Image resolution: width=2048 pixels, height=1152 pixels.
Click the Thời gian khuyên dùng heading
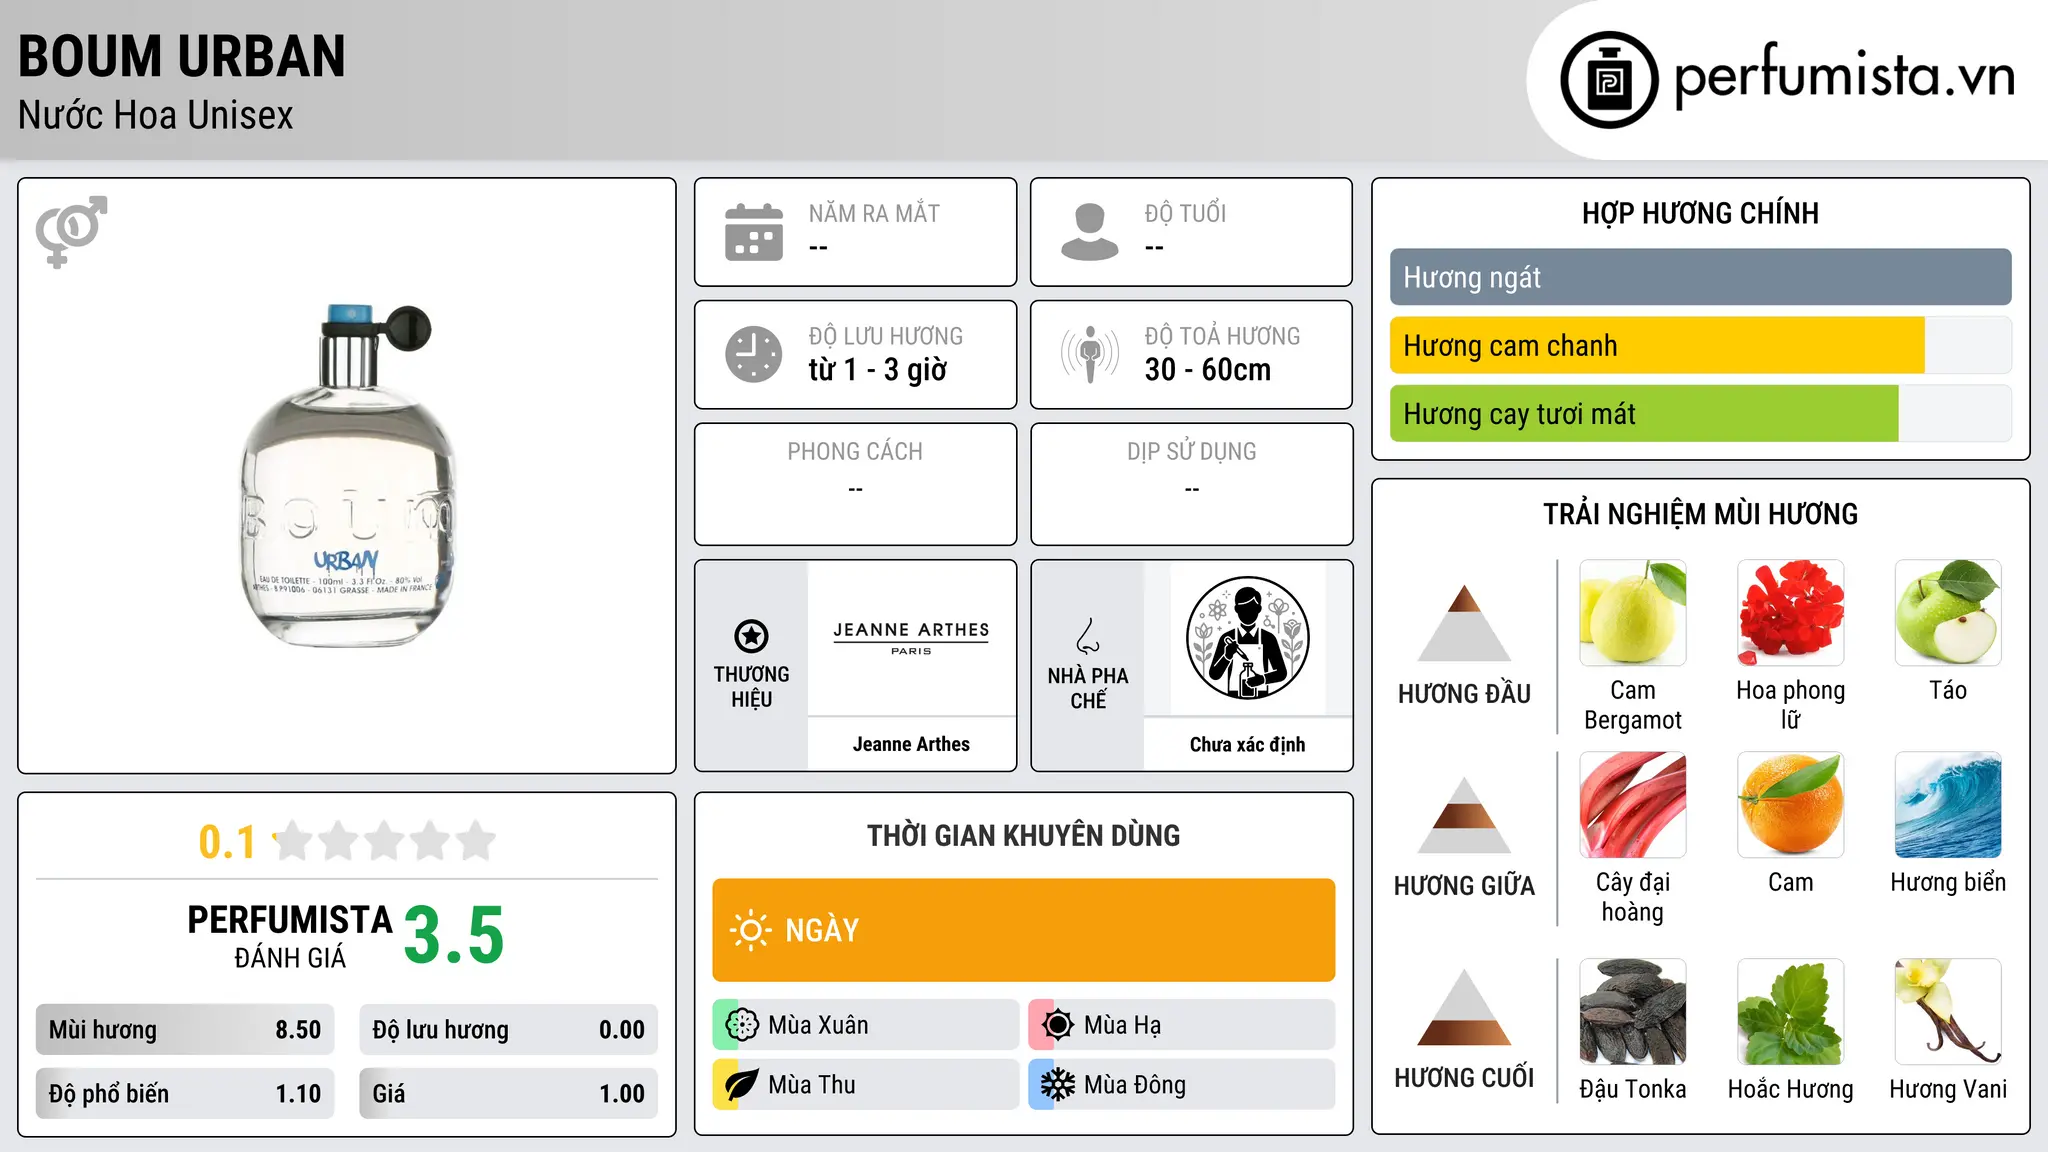coord(1023,835)
